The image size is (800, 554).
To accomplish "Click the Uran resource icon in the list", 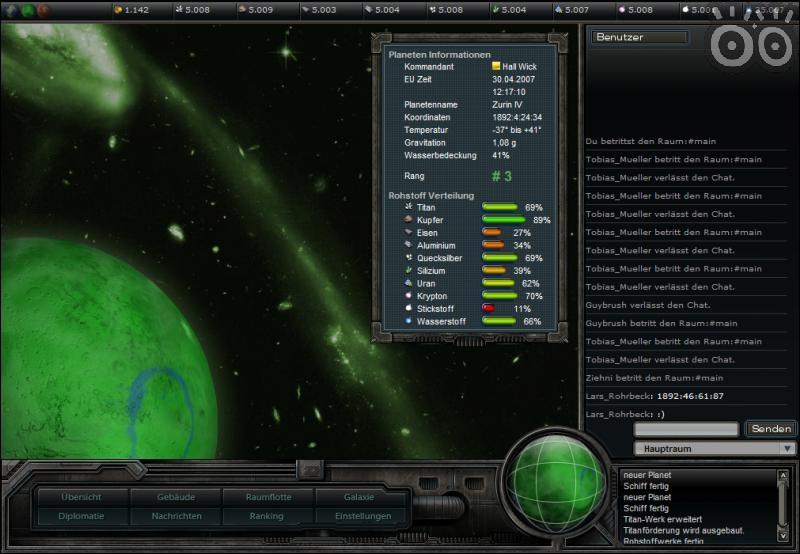I will [x=394, y=284].
